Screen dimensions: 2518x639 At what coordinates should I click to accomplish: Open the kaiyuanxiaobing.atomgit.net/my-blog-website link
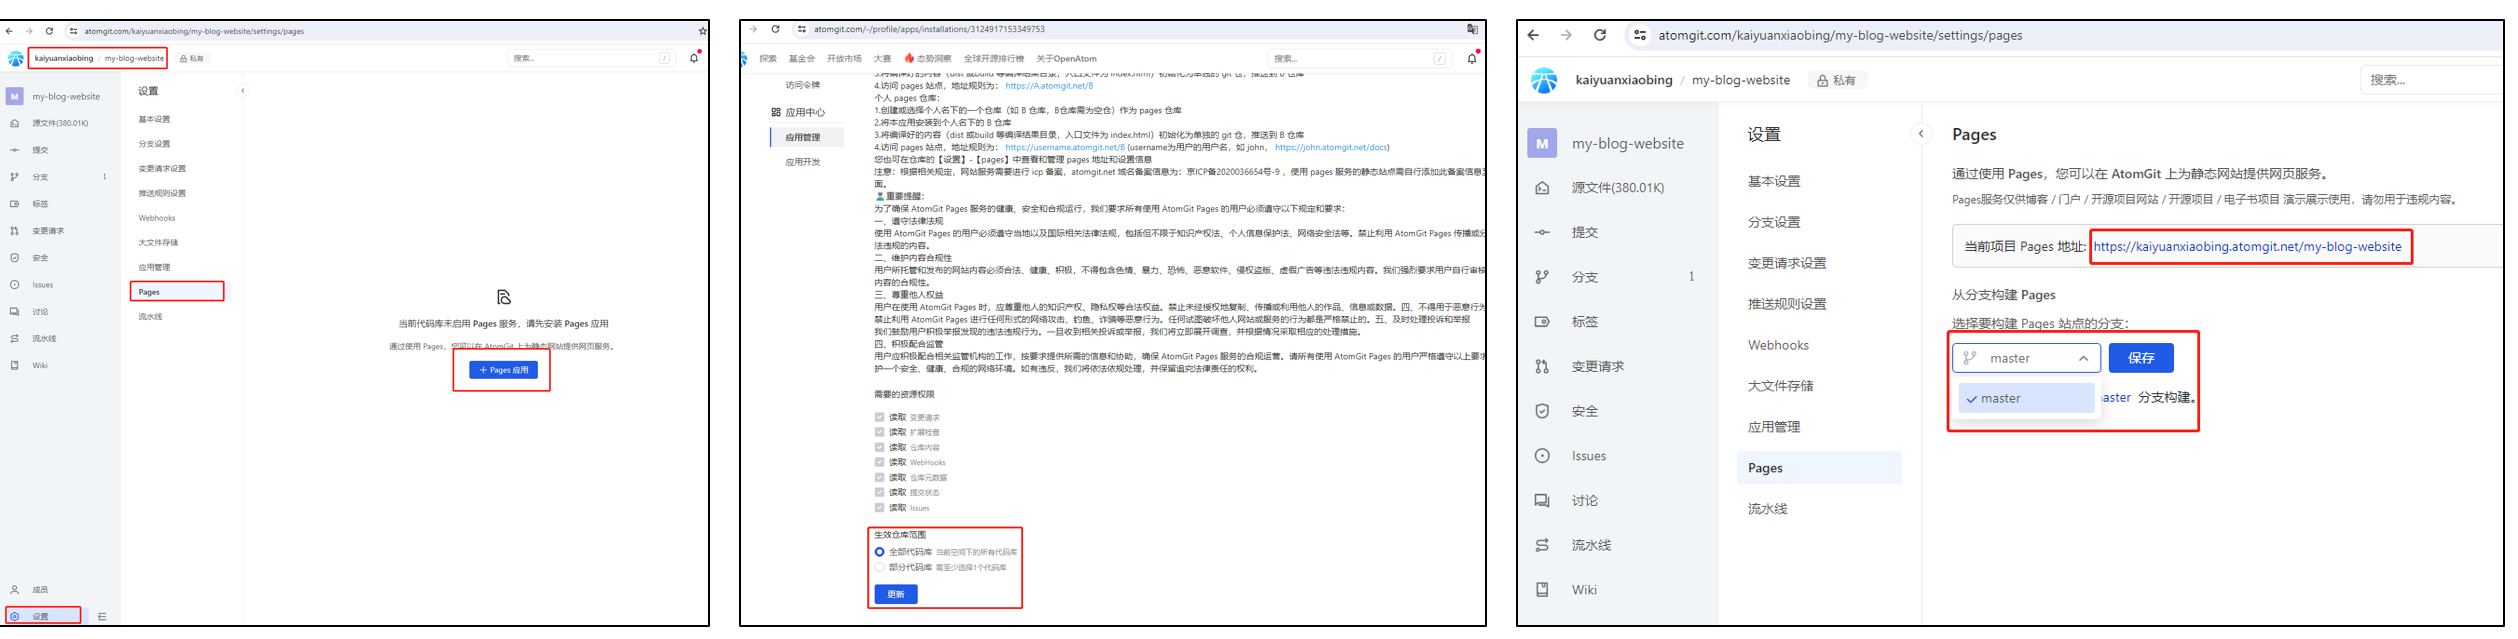[2246, 247]
